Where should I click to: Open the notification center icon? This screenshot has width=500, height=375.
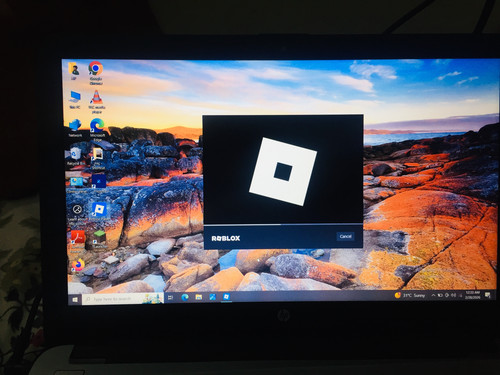click(488, 295)
